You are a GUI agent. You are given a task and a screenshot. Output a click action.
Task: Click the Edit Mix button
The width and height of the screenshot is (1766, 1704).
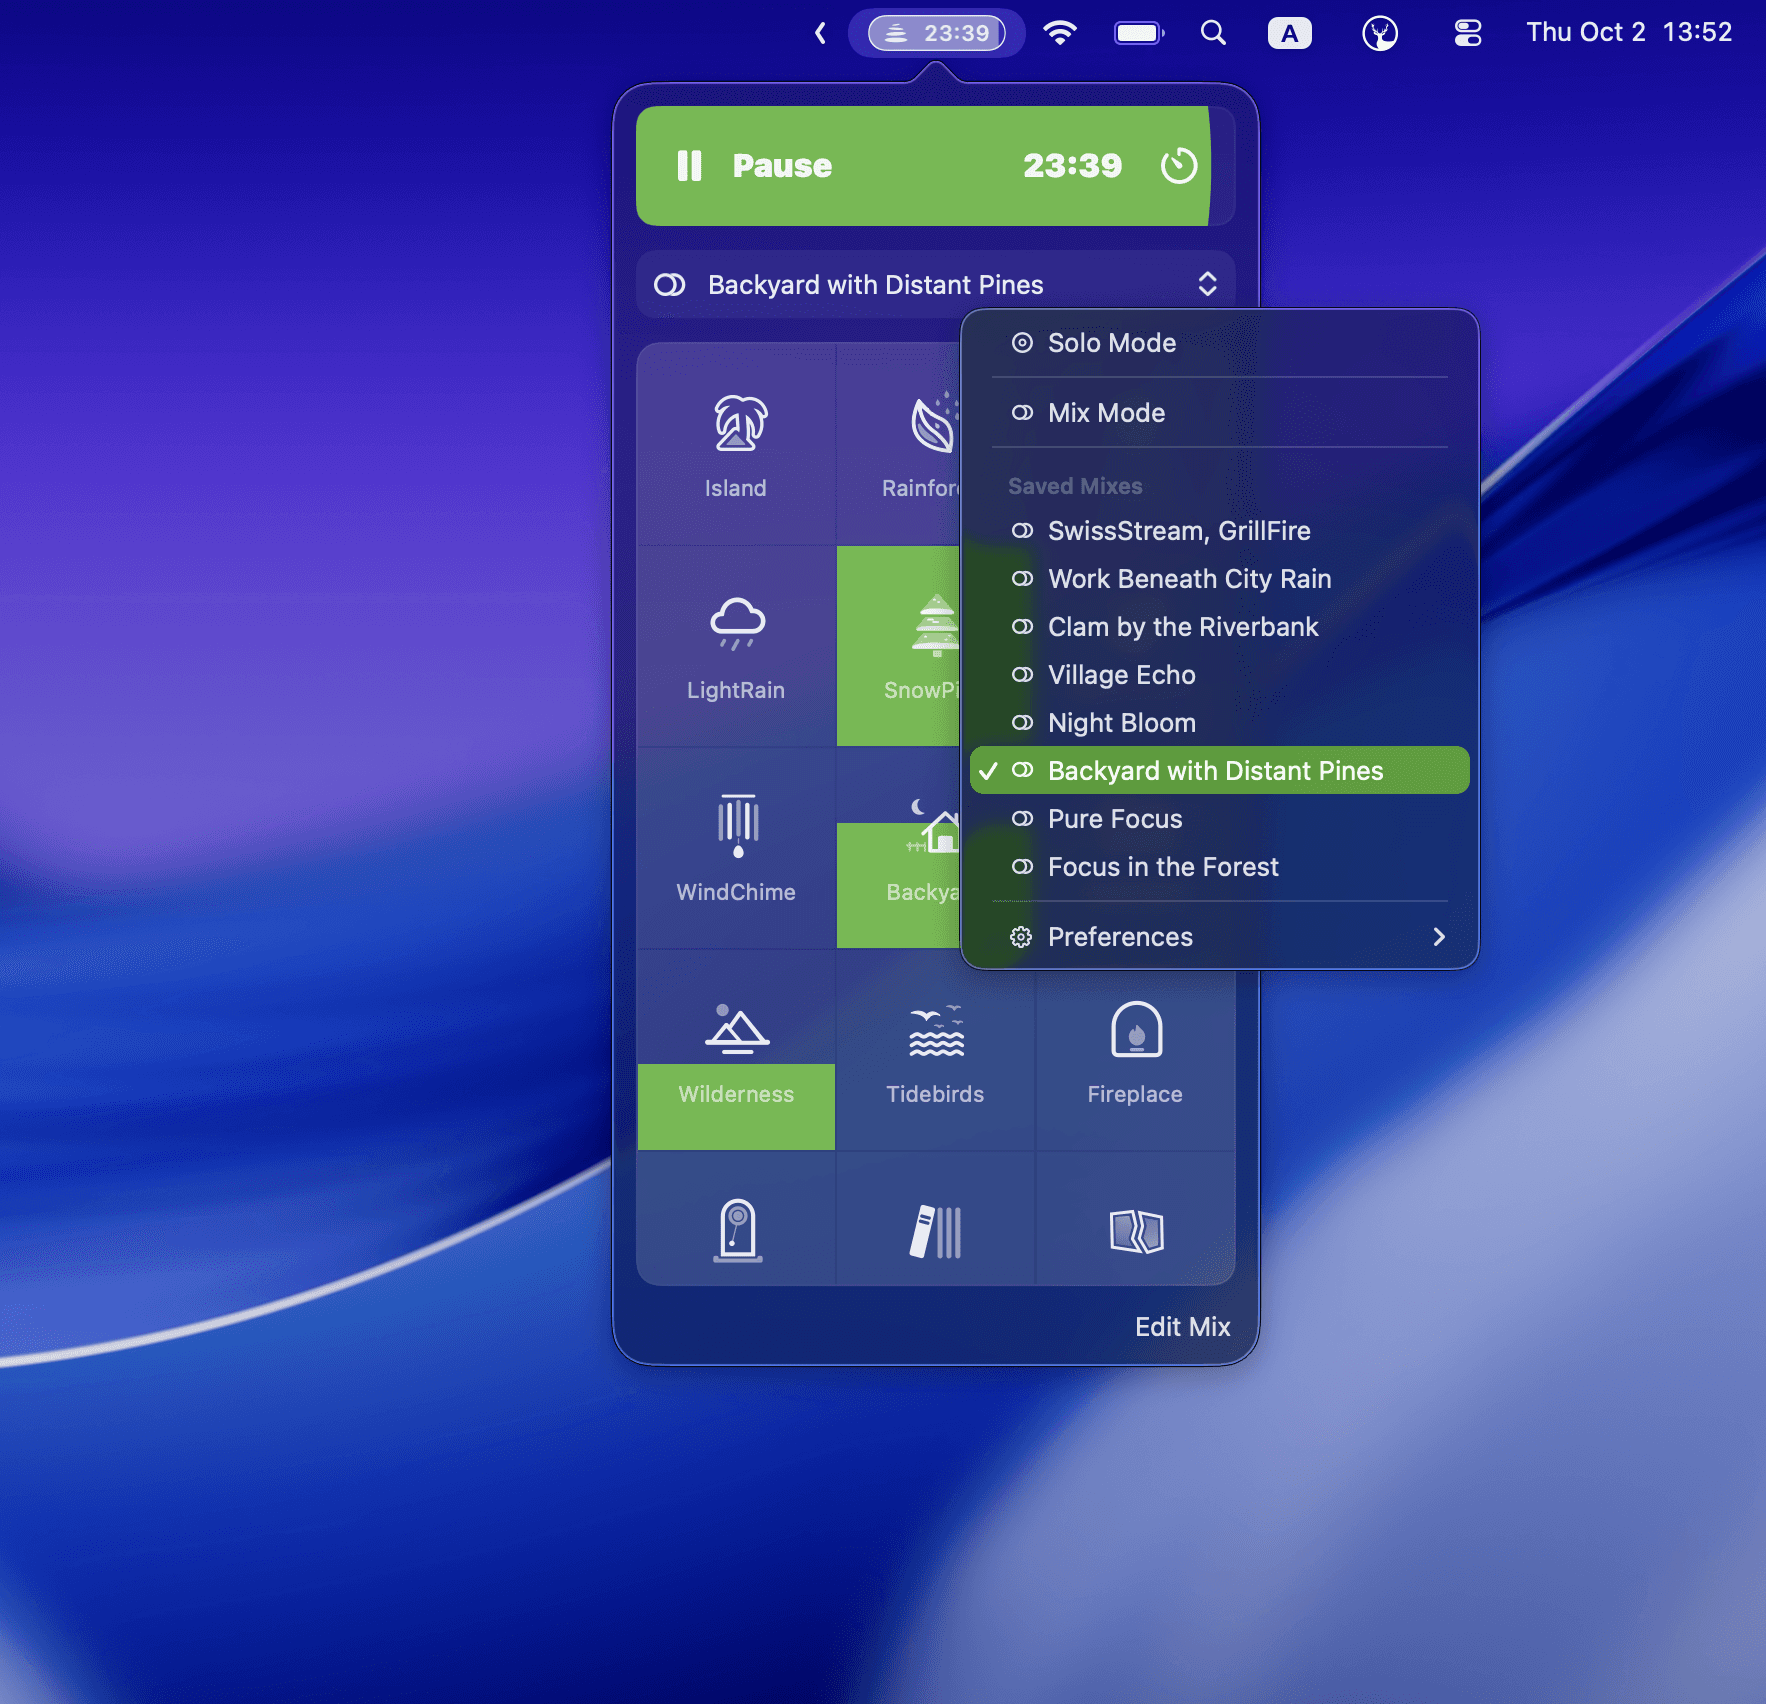[x=1182, y=1327]
